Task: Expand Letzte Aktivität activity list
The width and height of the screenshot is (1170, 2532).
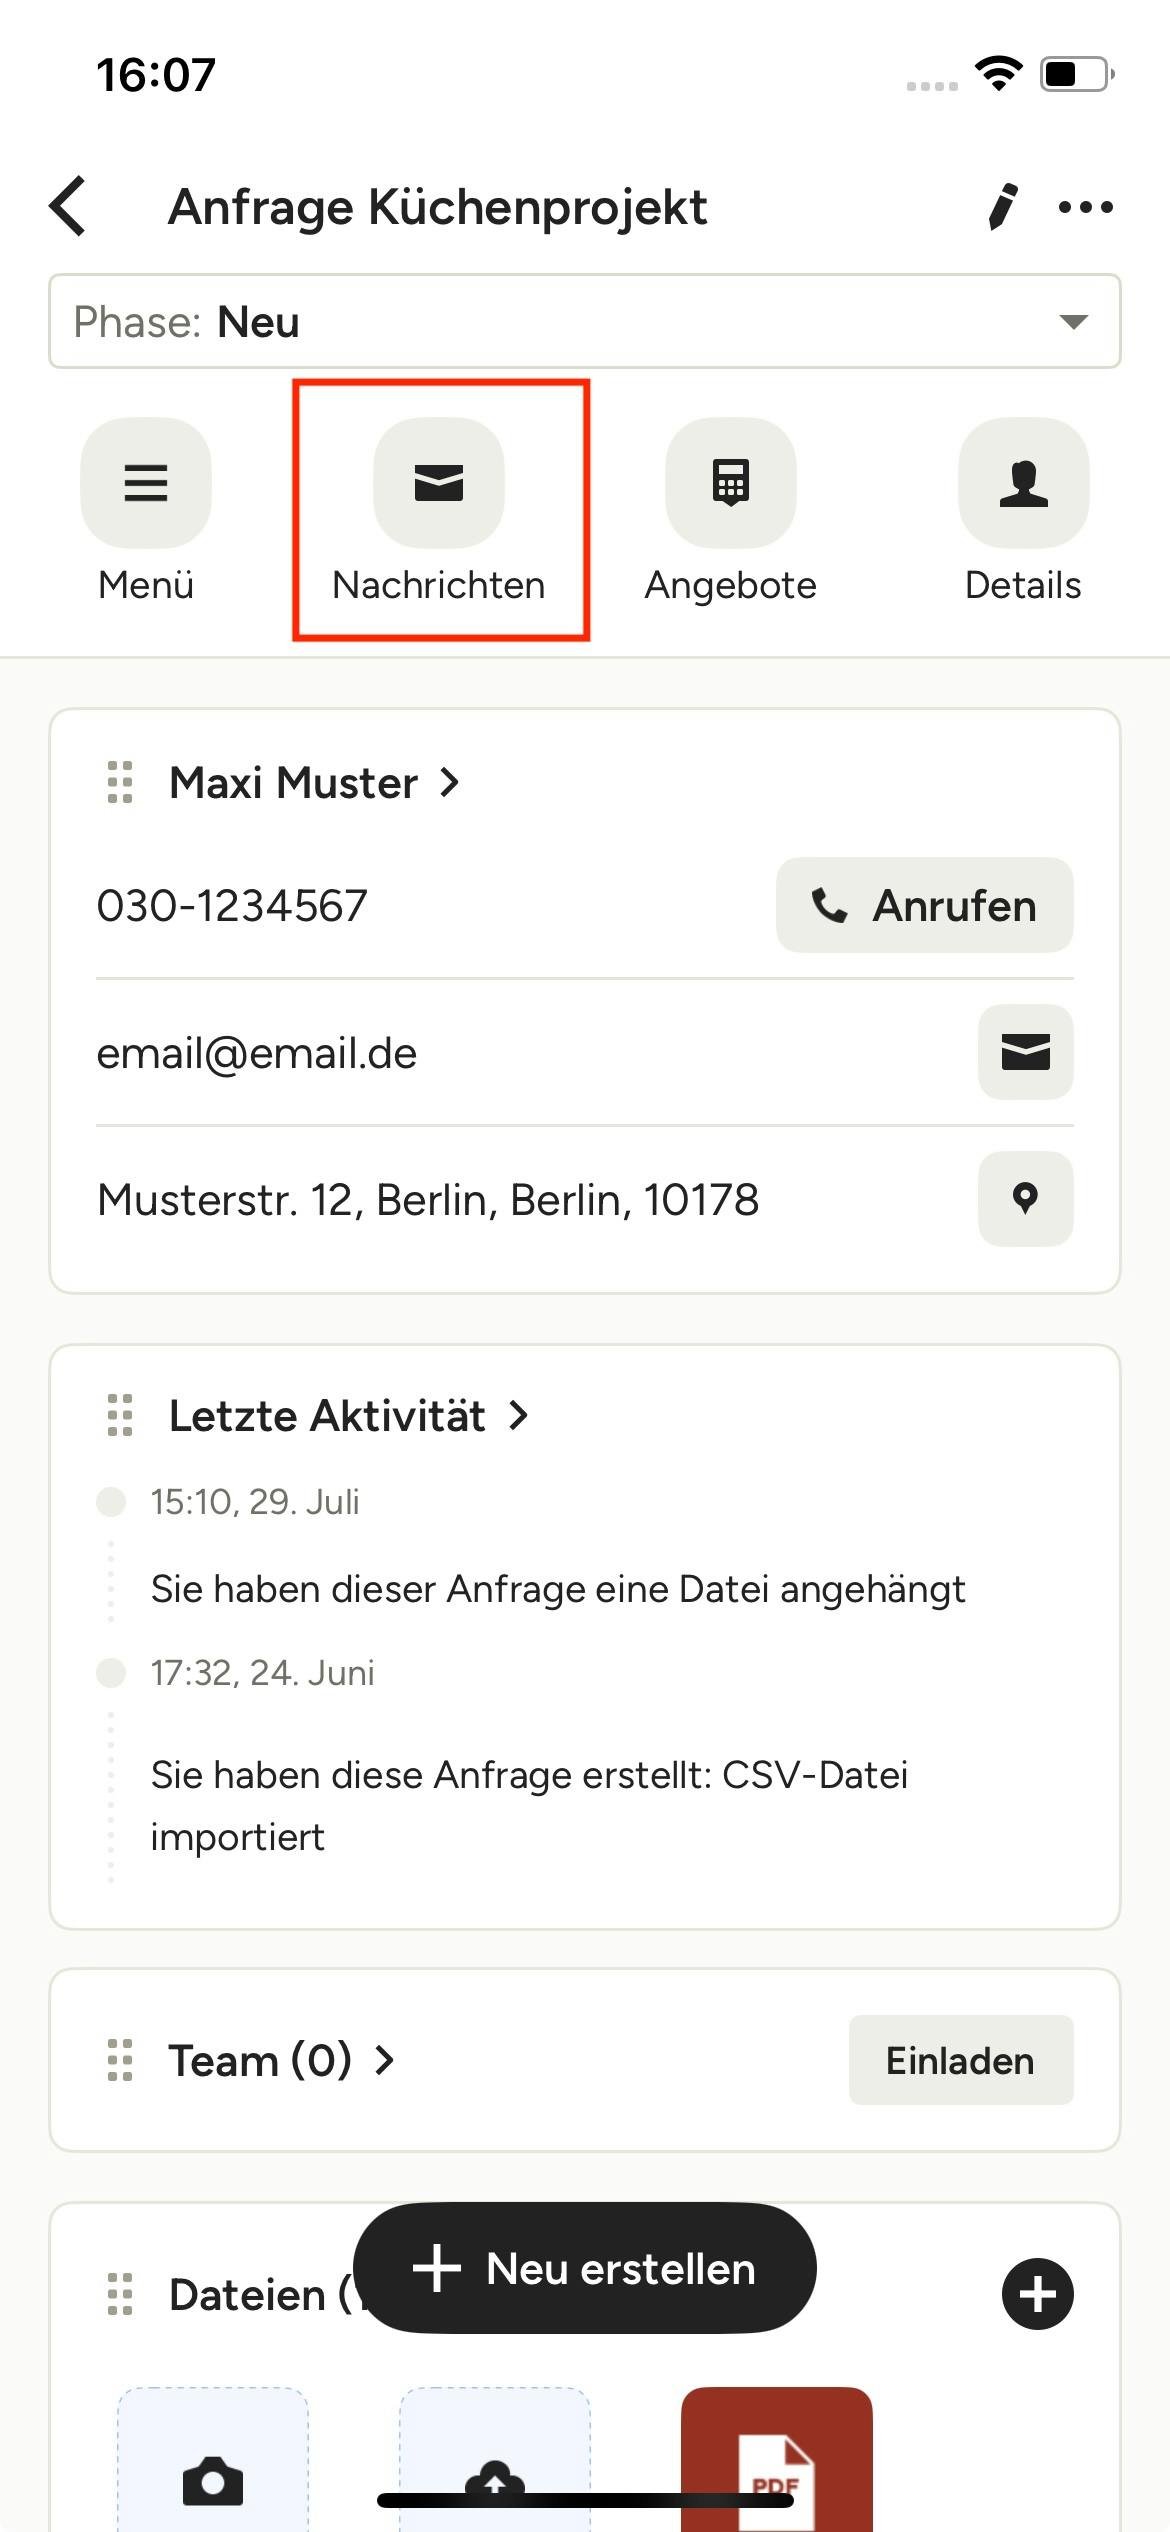Action: click(348, 1415)
